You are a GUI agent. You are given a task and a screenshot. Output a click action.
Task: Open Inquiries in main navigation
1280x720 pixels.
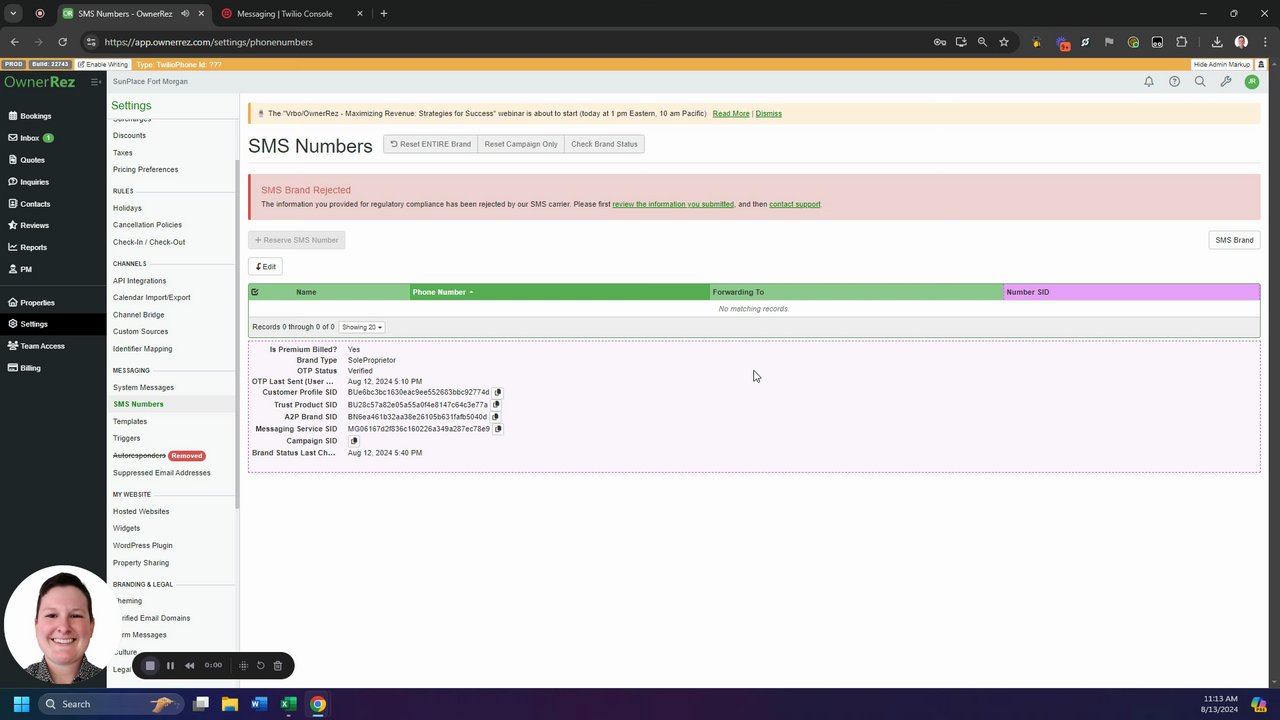click(x=34, y=182)
